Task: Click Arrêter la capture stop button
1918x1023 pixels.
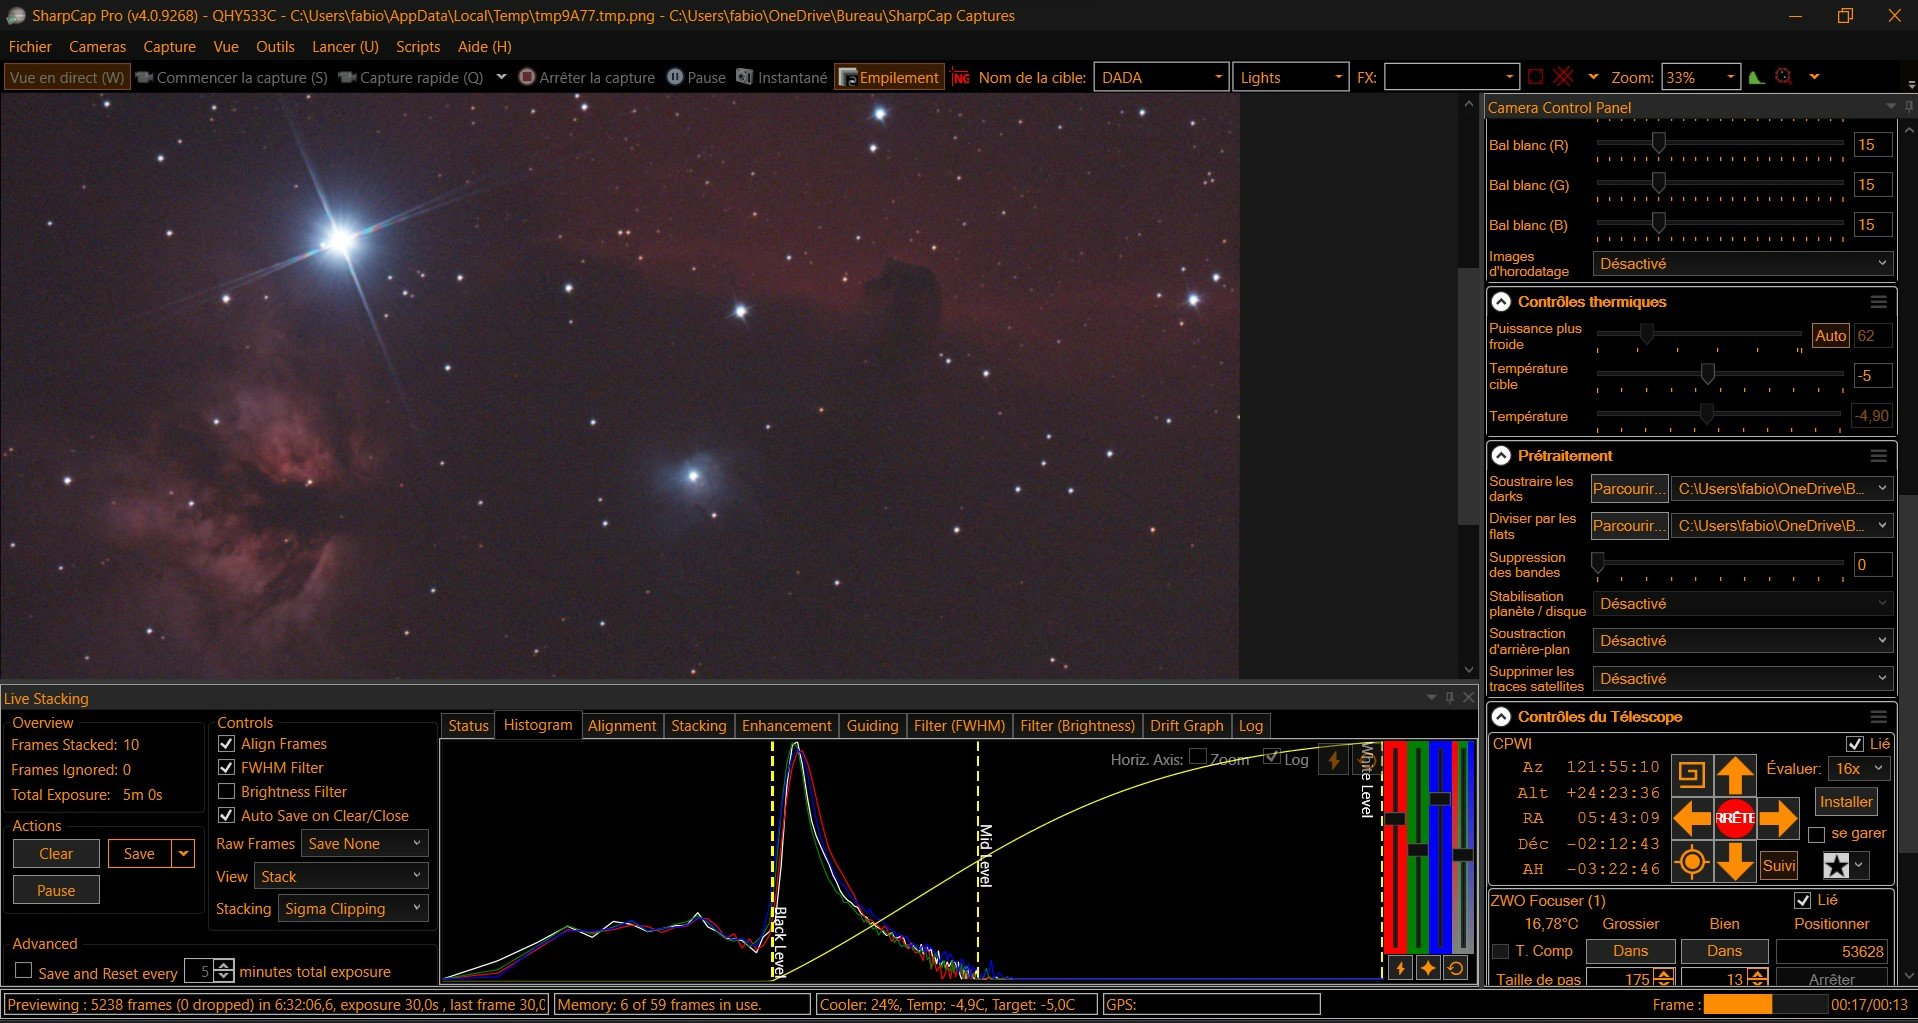Action: (x=587, y=77)
